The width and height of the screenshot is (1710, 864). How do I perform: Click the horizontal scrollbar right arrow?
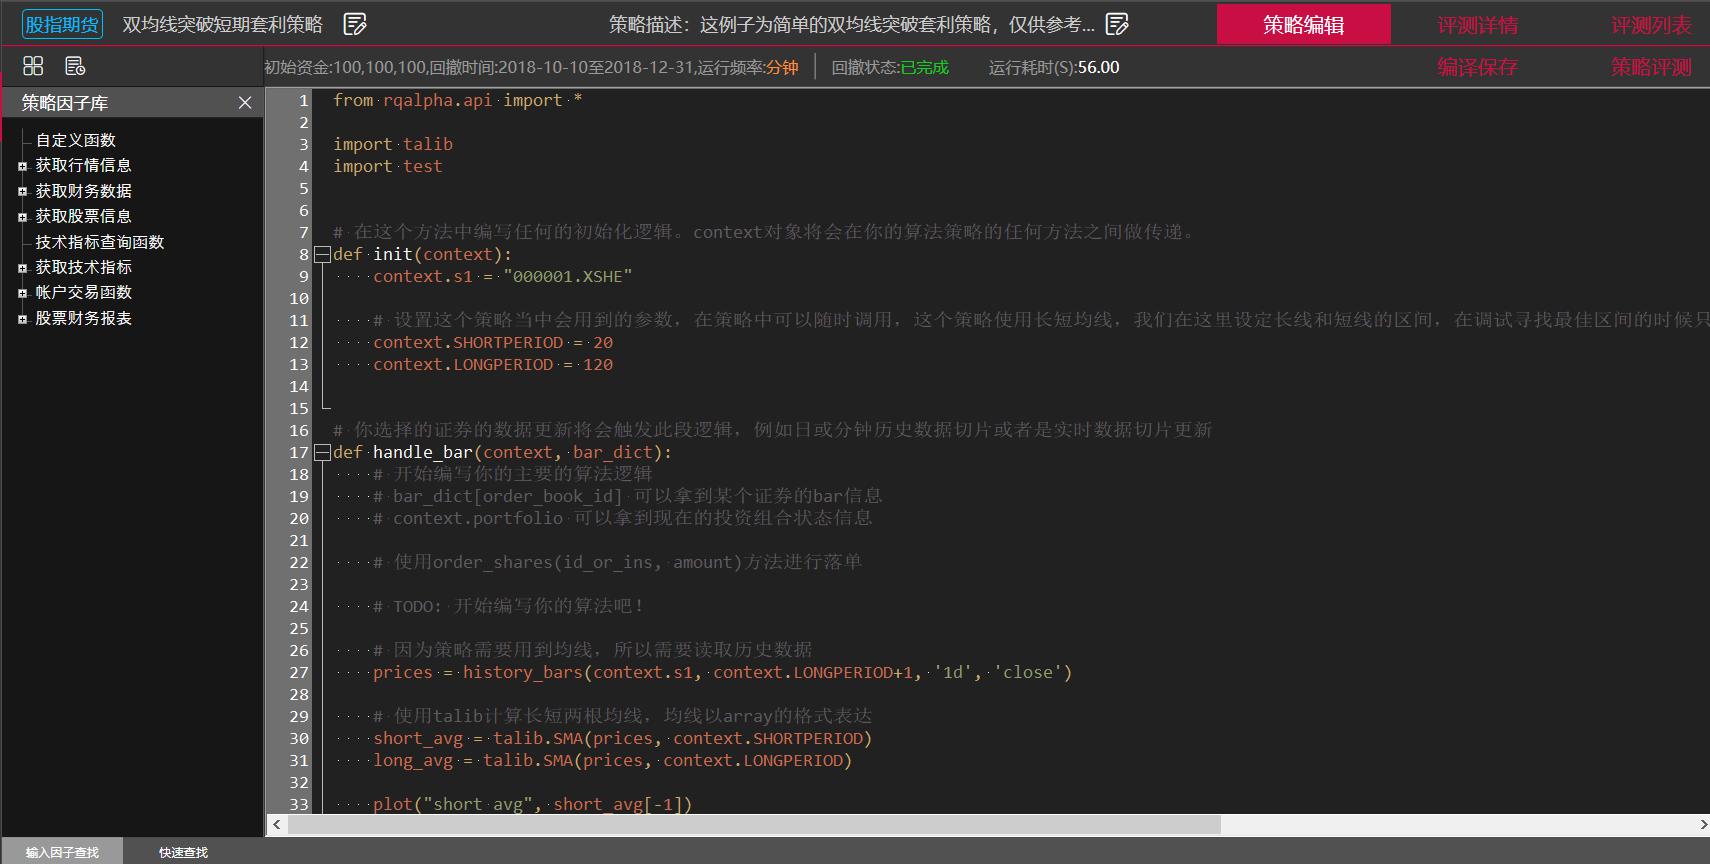[1703, 825]
